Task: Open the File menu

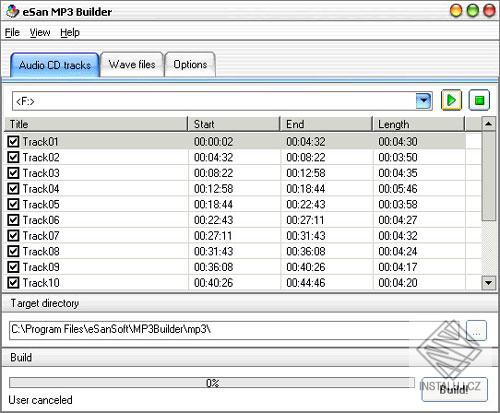Action: click(12, 32)
